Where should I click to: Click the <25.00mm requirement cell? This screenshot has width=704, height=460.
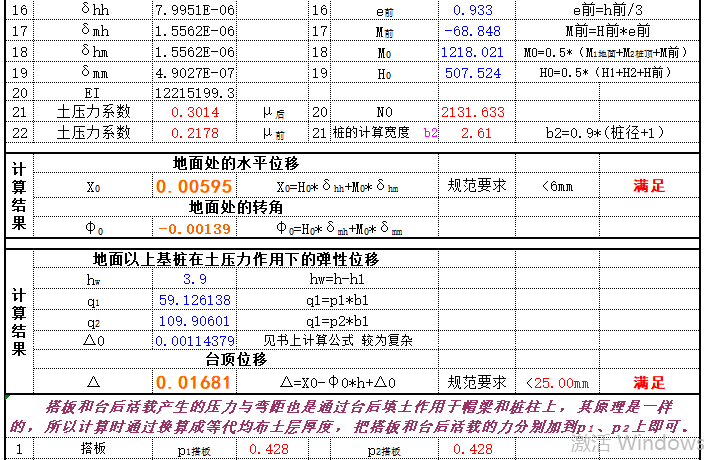coord(557,382)
